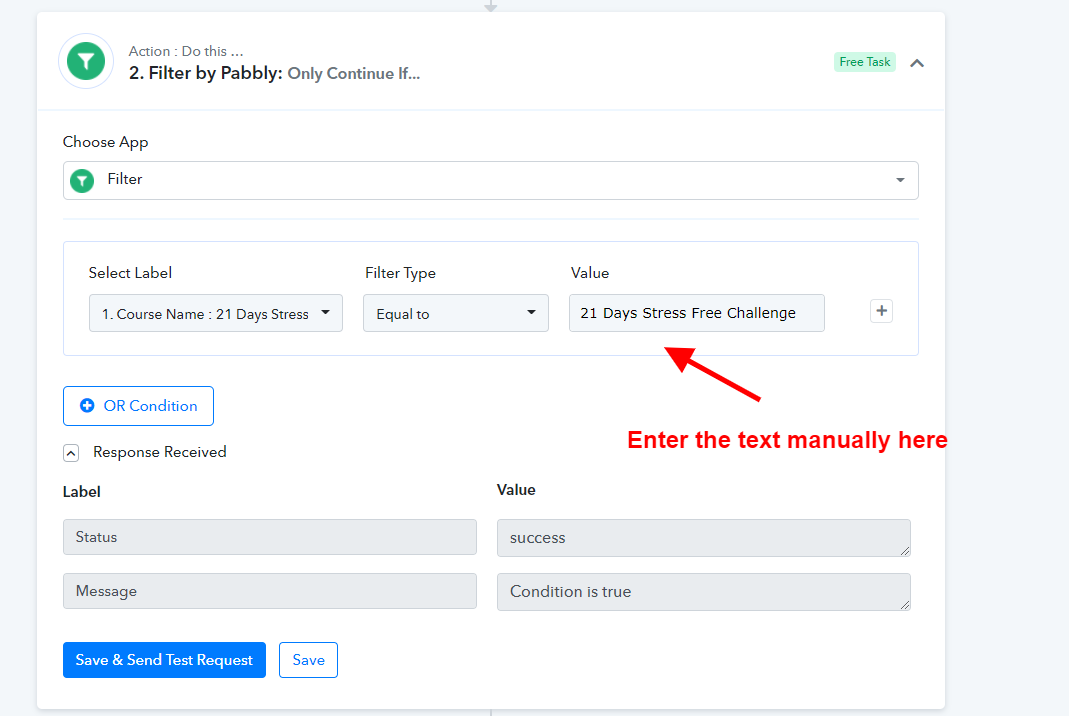Collapse the Filter step with the chevron
Image resolution: width=1069 pixels, height=716 pixels.
917,63
